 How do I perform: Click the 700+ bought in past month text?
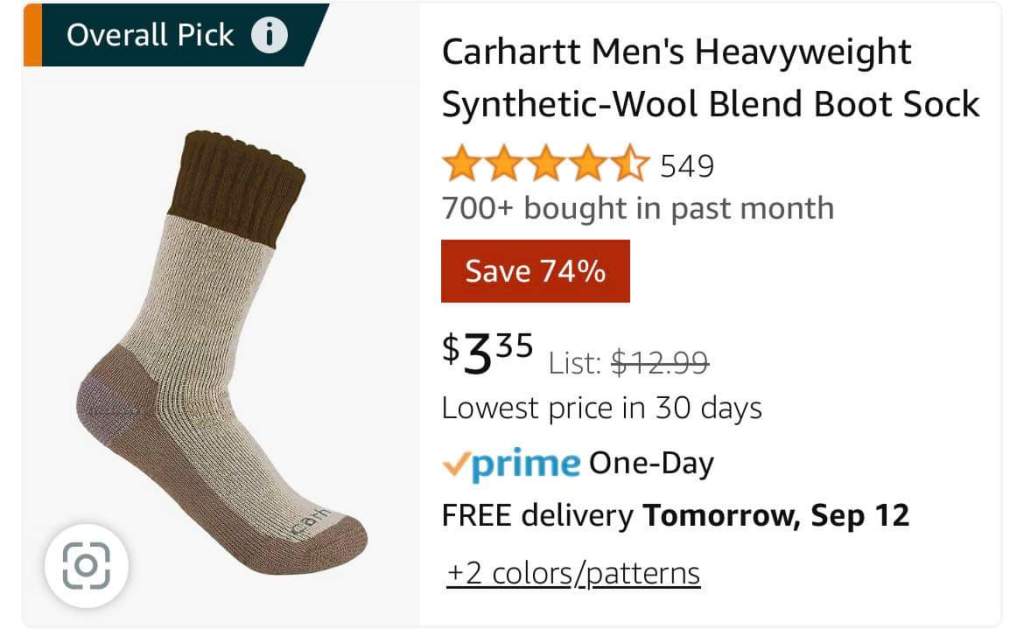click(x=638, y=208)
